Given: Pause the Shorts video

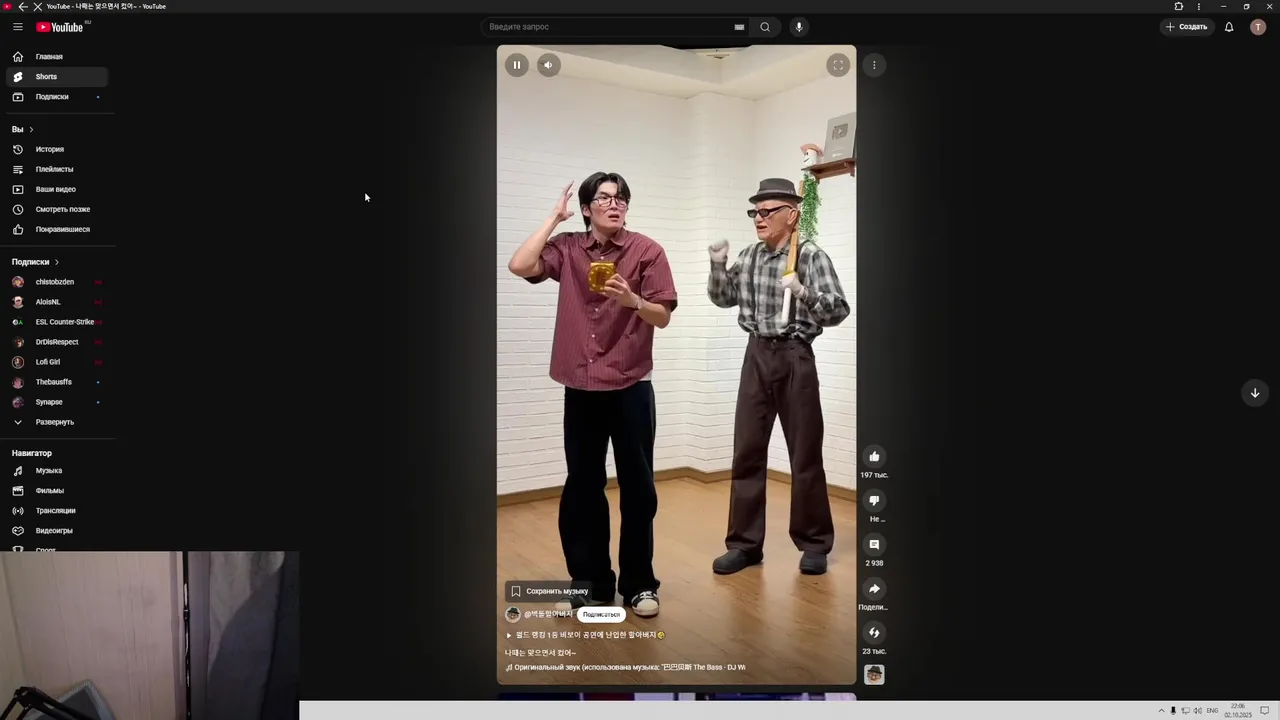Looking at the screenshot, I should [516, 65].
